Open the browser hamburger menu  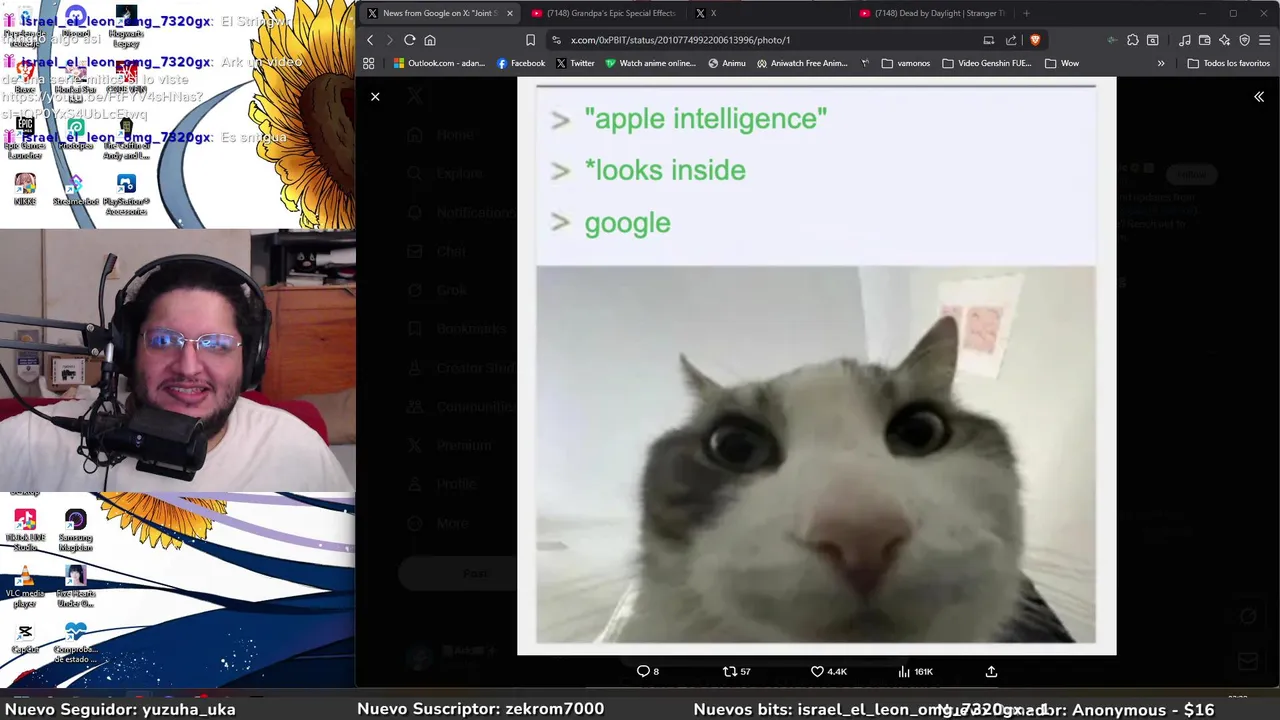pos(1265,40)
